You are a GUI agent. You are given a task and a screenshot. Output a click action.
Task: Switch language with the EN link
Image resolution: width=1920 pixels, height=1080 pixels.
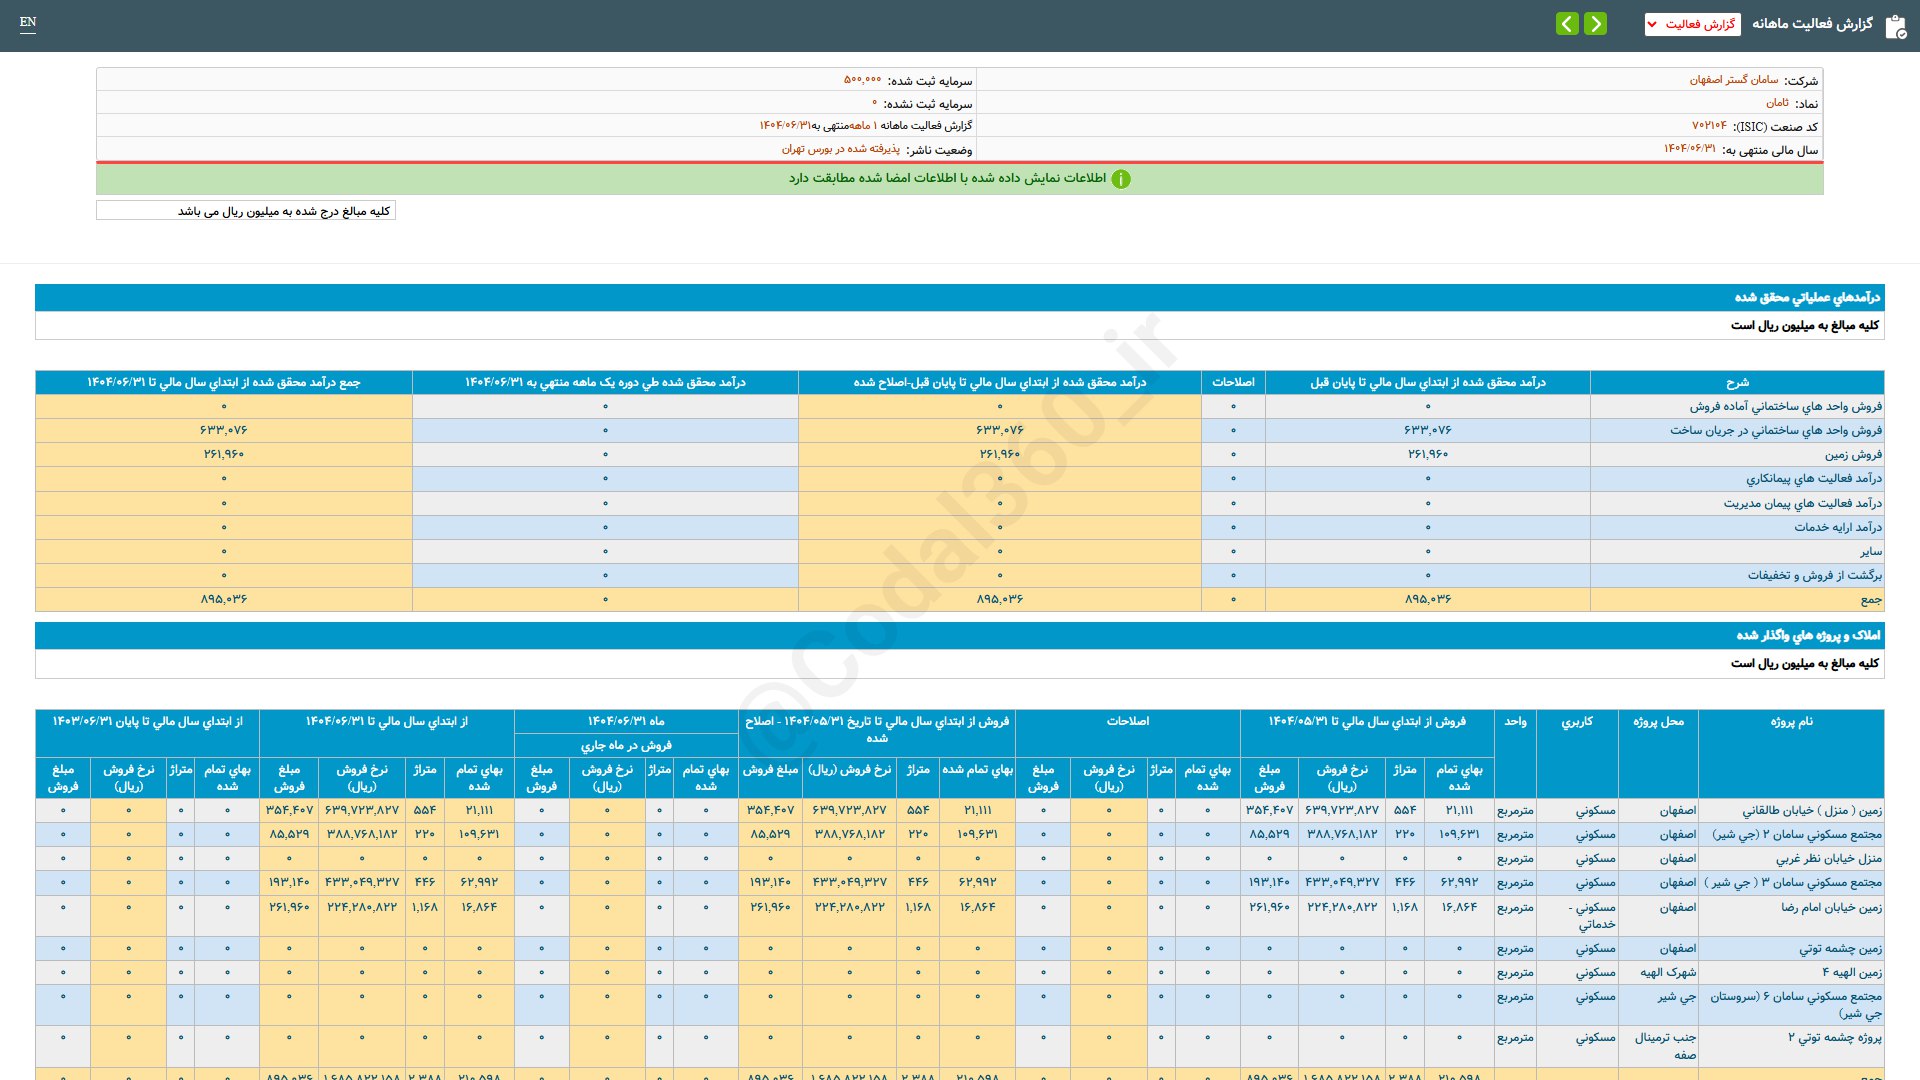pyautogui.click(x=28, y=22)
